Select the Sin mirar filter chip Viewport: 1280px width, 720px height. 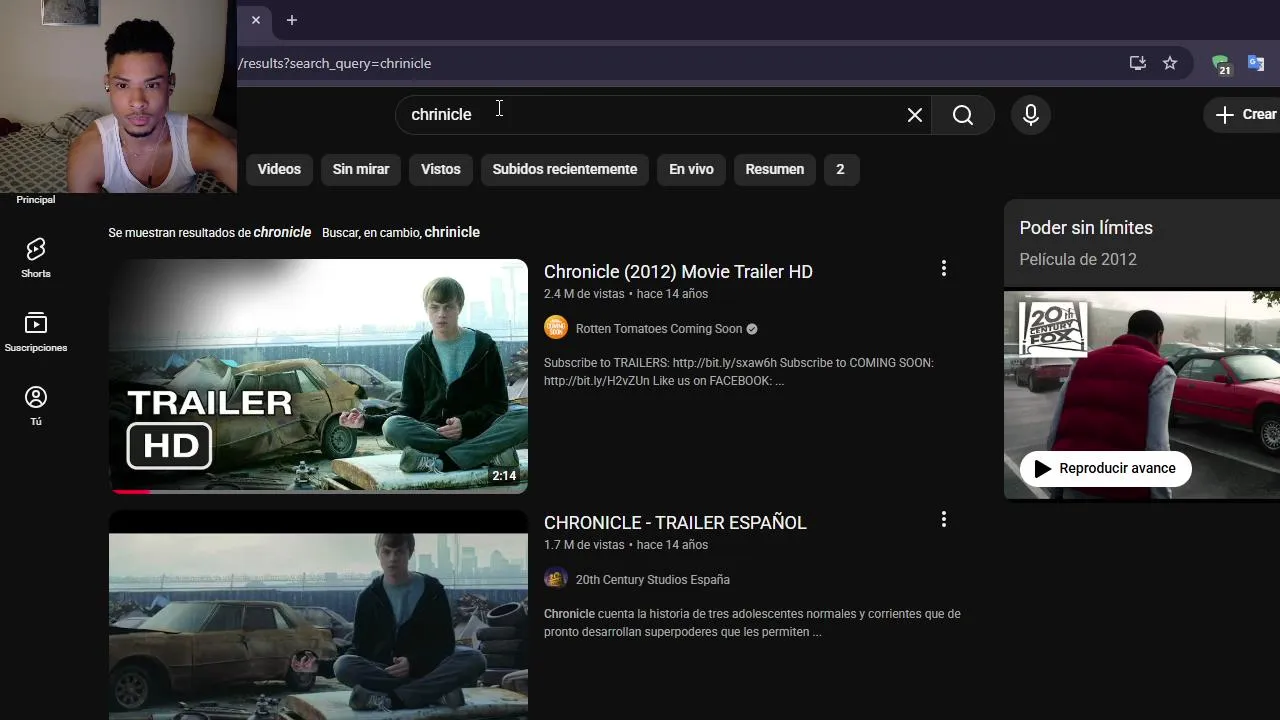tap(361, 169)
